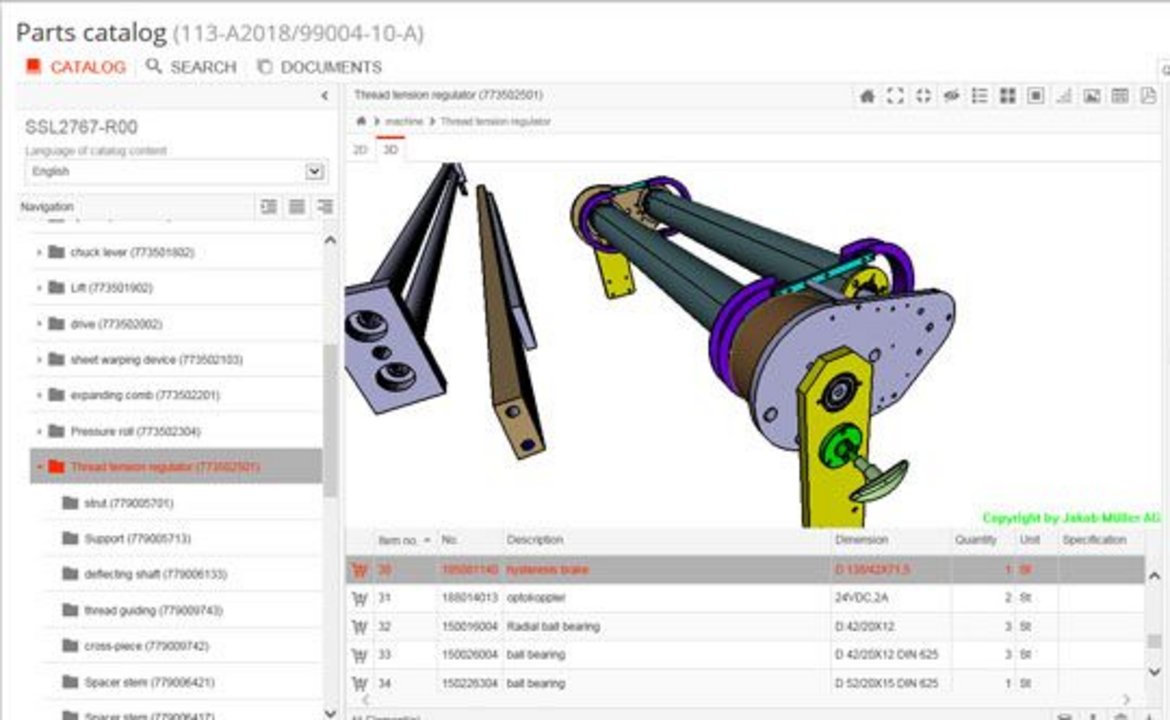Click the Description column header
This screenshot has width=1170, height=720.
point(535,539)
